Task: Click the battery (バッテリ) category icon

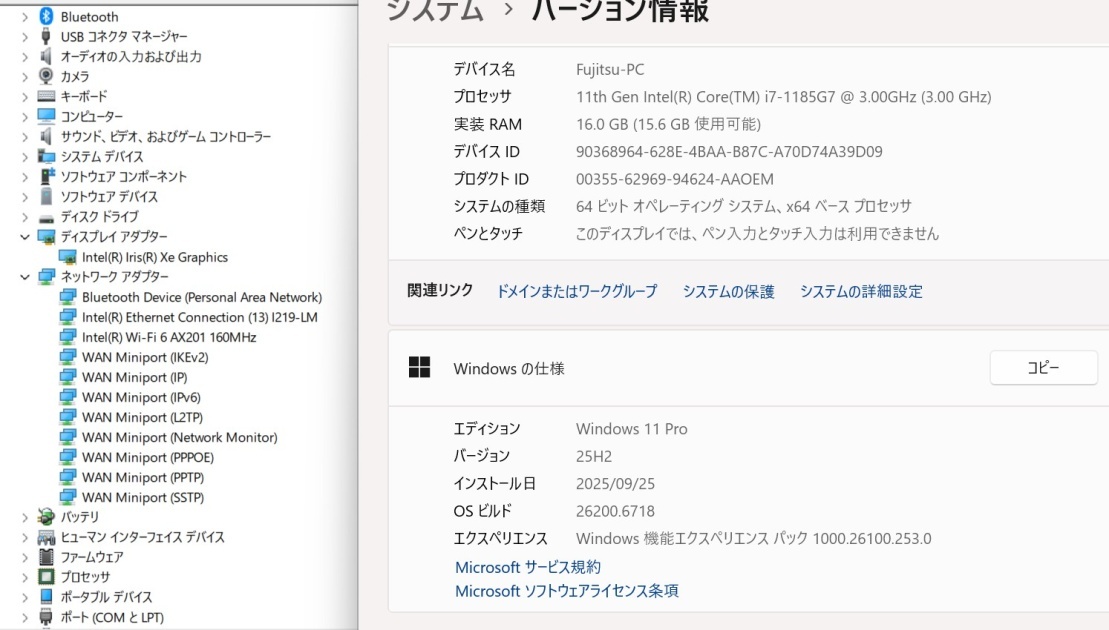Action: (x=46, y=517)
